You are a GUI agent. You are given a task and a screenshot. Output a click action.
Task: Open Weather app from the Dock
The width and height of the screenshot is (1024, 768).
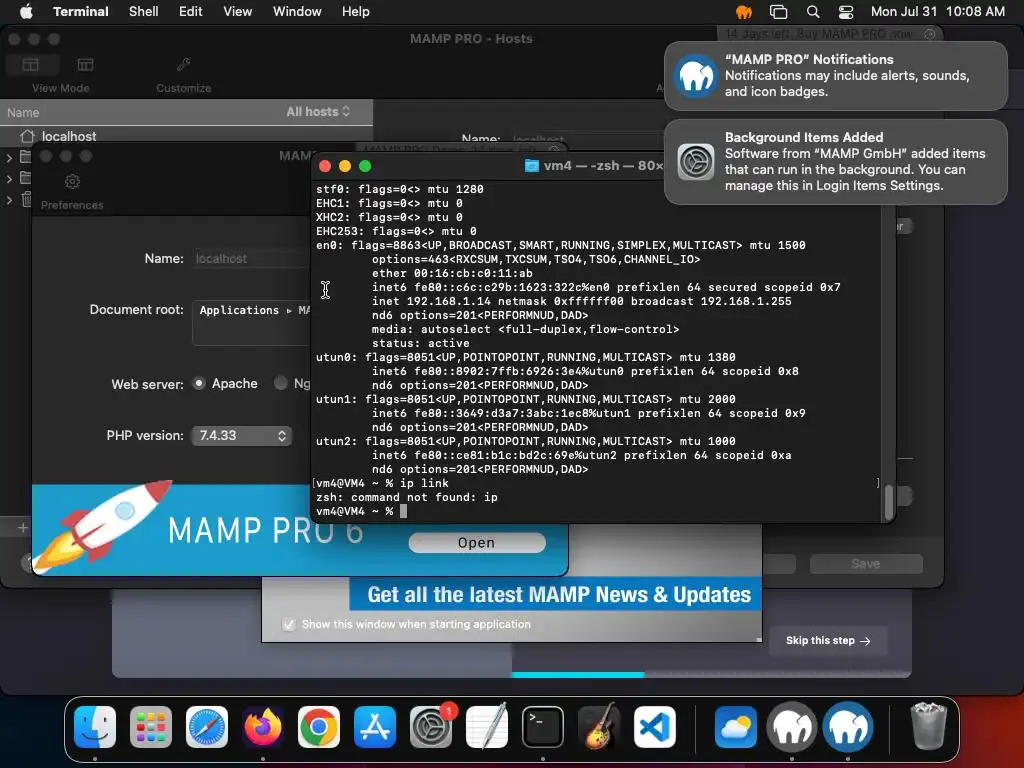click(736, 727)
